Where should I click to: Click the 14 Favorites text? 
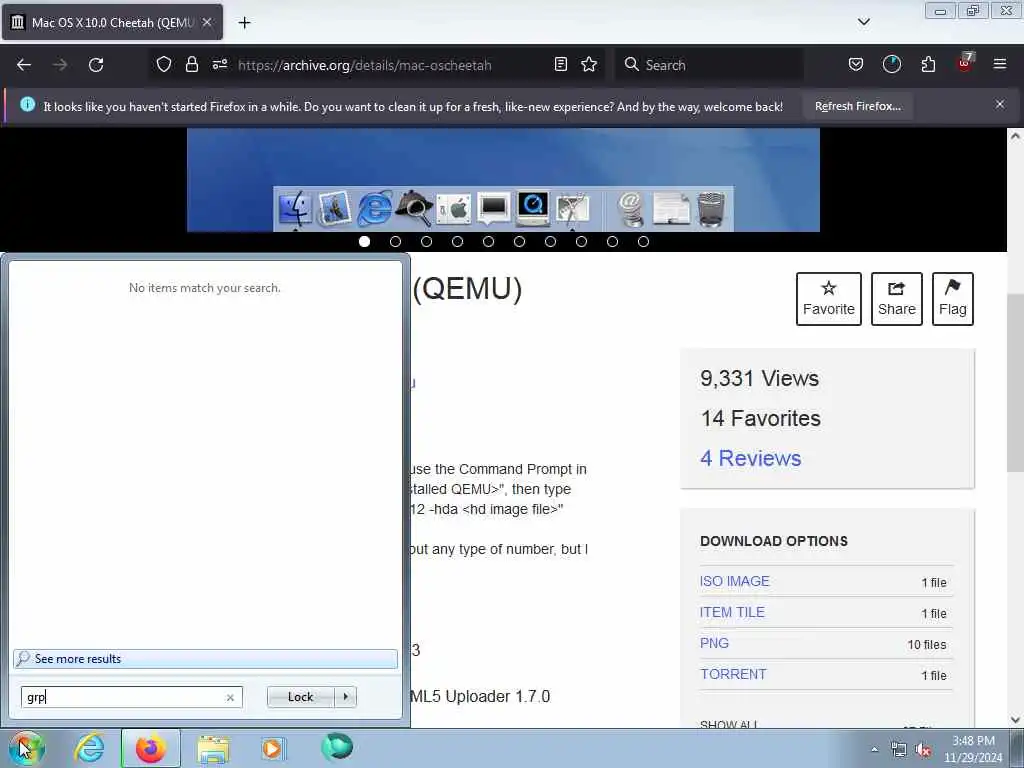point(761,418)
